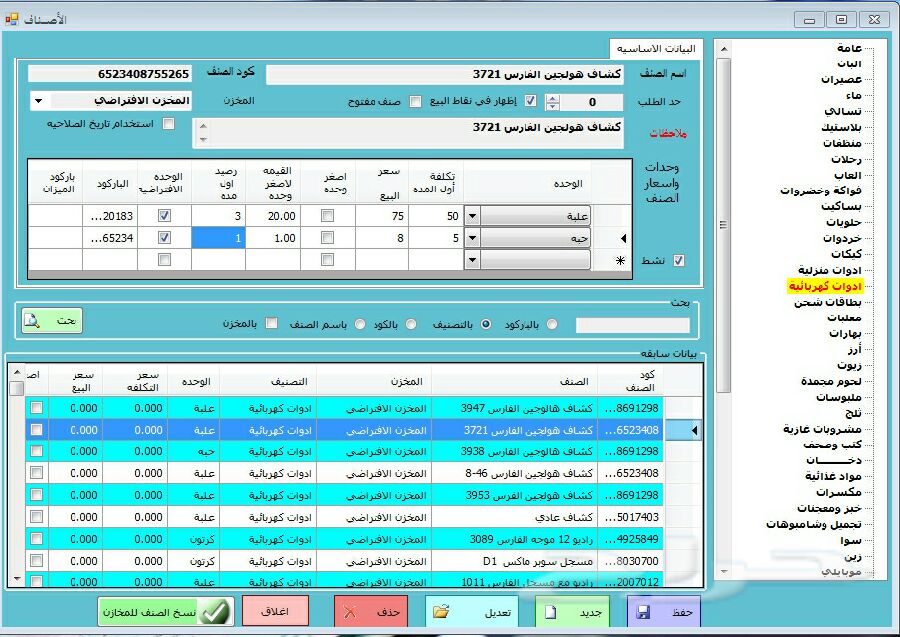Click the search button بحث

tap(52, 320)
